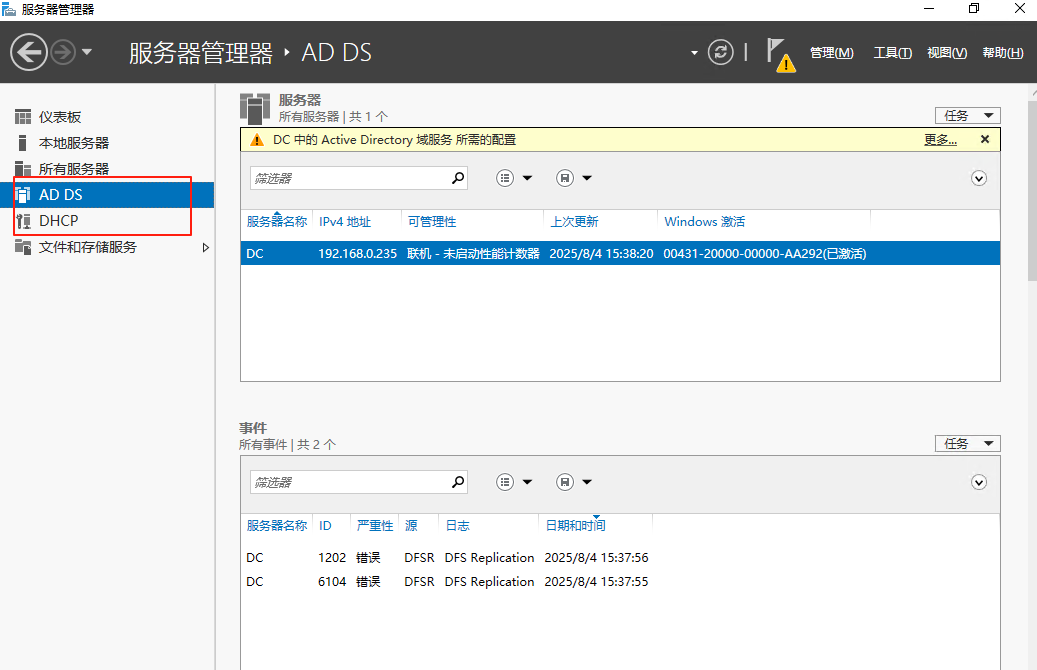Image resolution: width=1037 pixels, height=670 pixels.
Task: Click IP address 192.168.0.235 cell
Action: pyautogui.click(x=357, y=253)
